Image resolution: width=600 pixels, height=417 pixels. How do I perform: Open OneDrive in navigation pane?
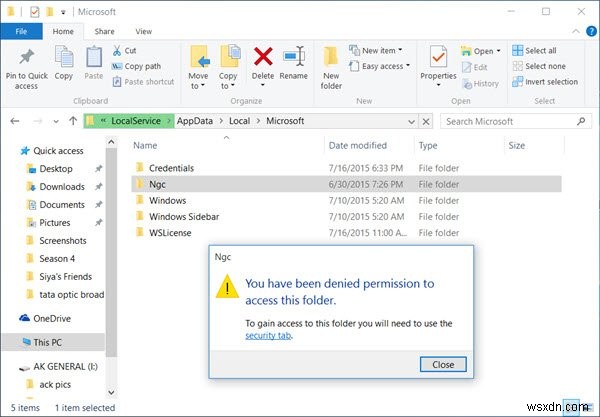coord(45,318)
